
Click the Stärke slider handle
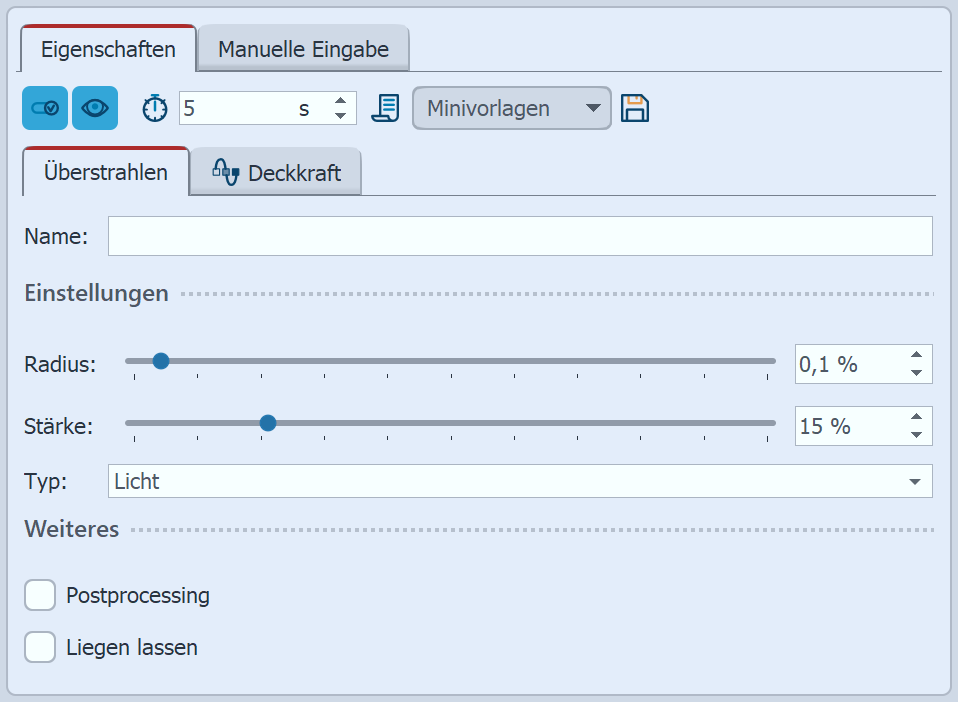[x=267, y=423]
